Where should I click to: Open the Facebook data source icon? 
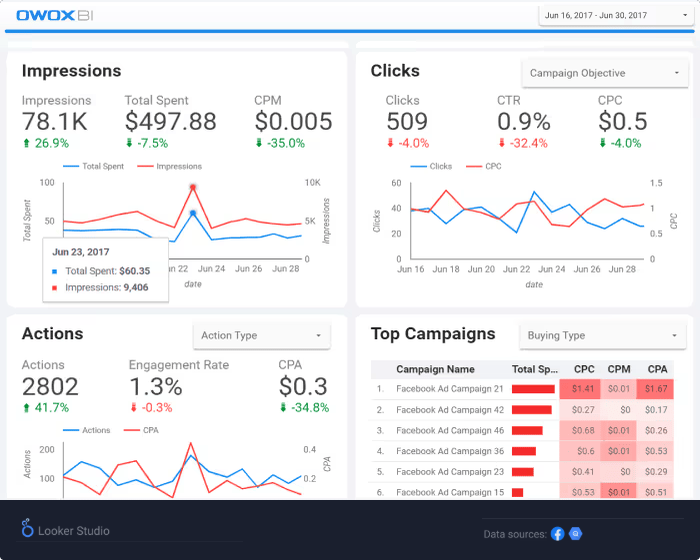click(x=558, y=534)
